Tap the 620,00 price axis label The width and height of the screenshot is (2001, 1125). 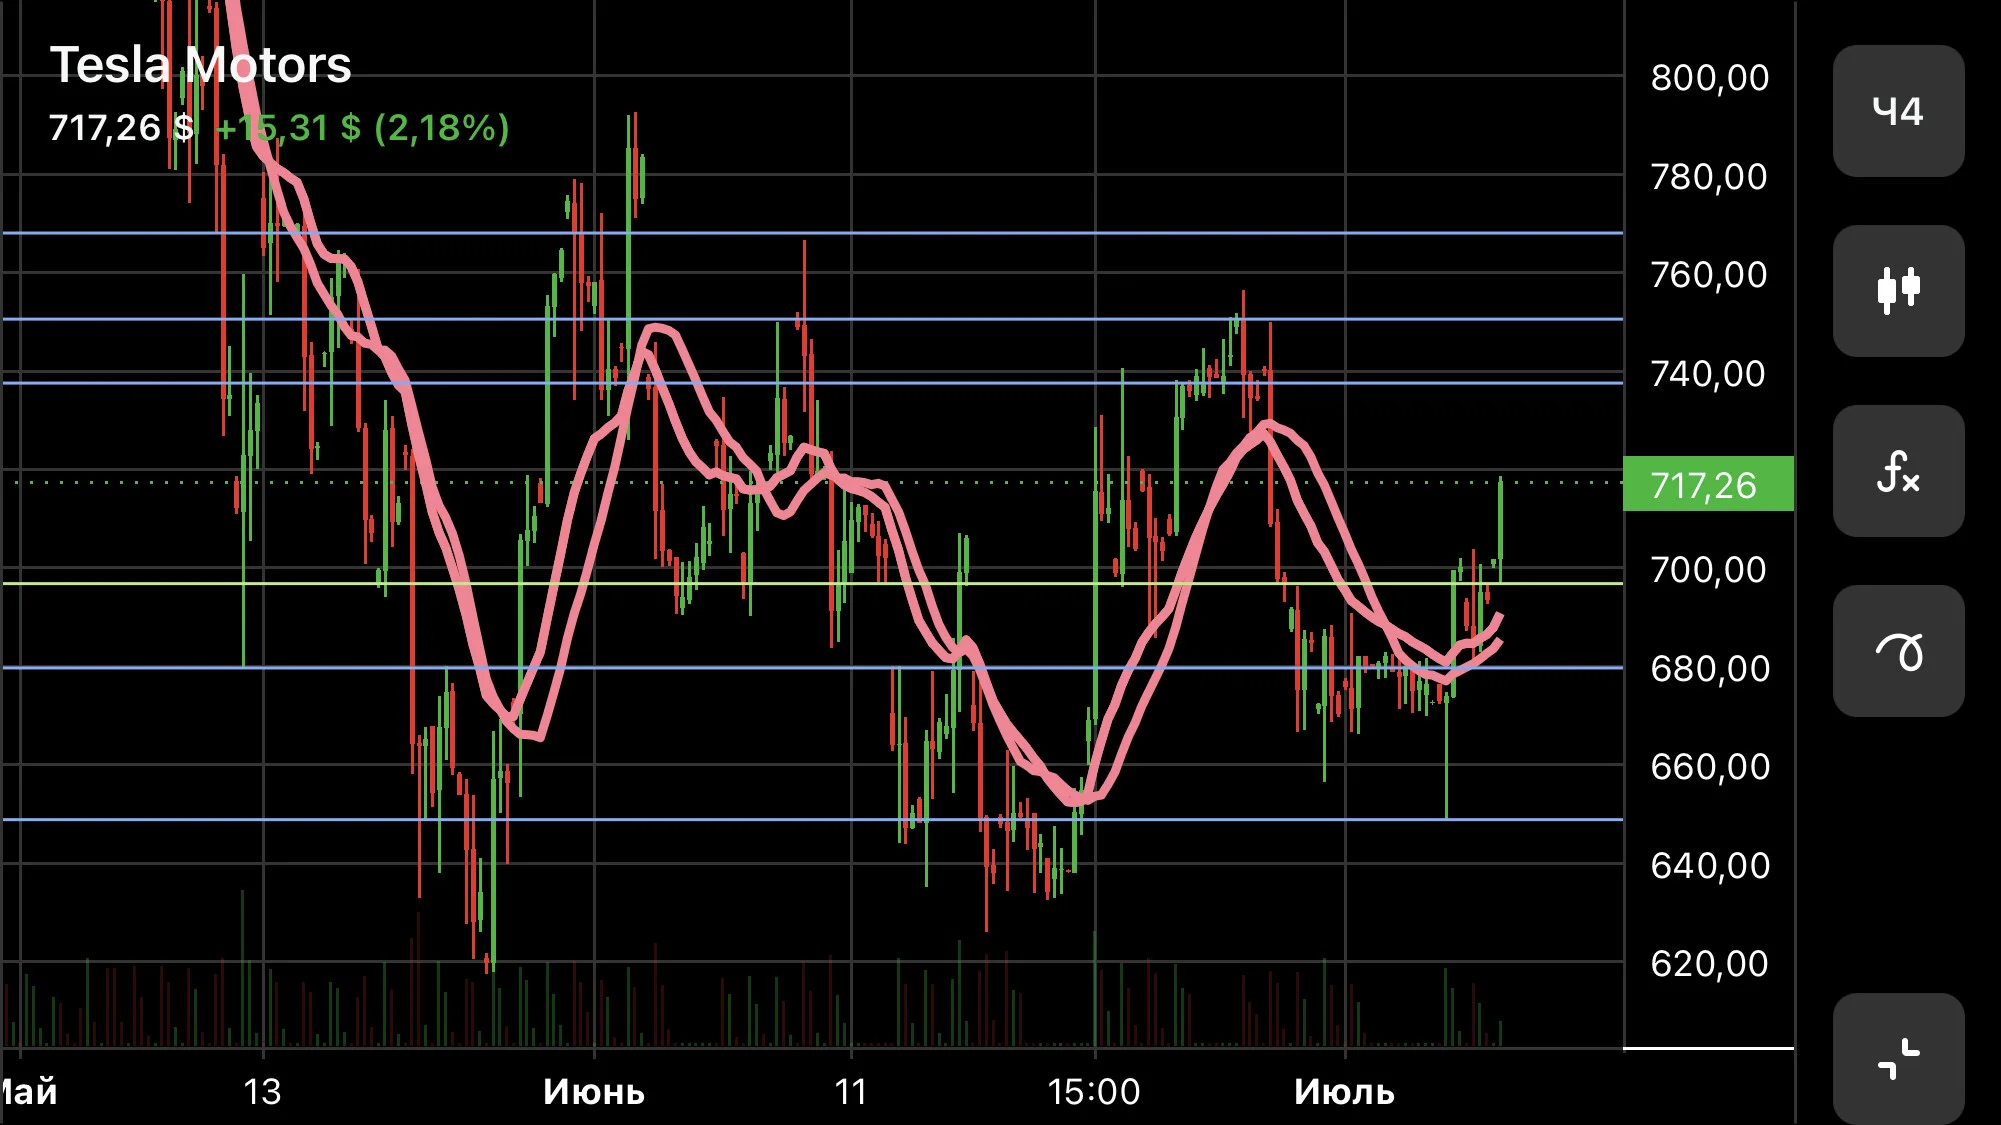[1709, 964]
